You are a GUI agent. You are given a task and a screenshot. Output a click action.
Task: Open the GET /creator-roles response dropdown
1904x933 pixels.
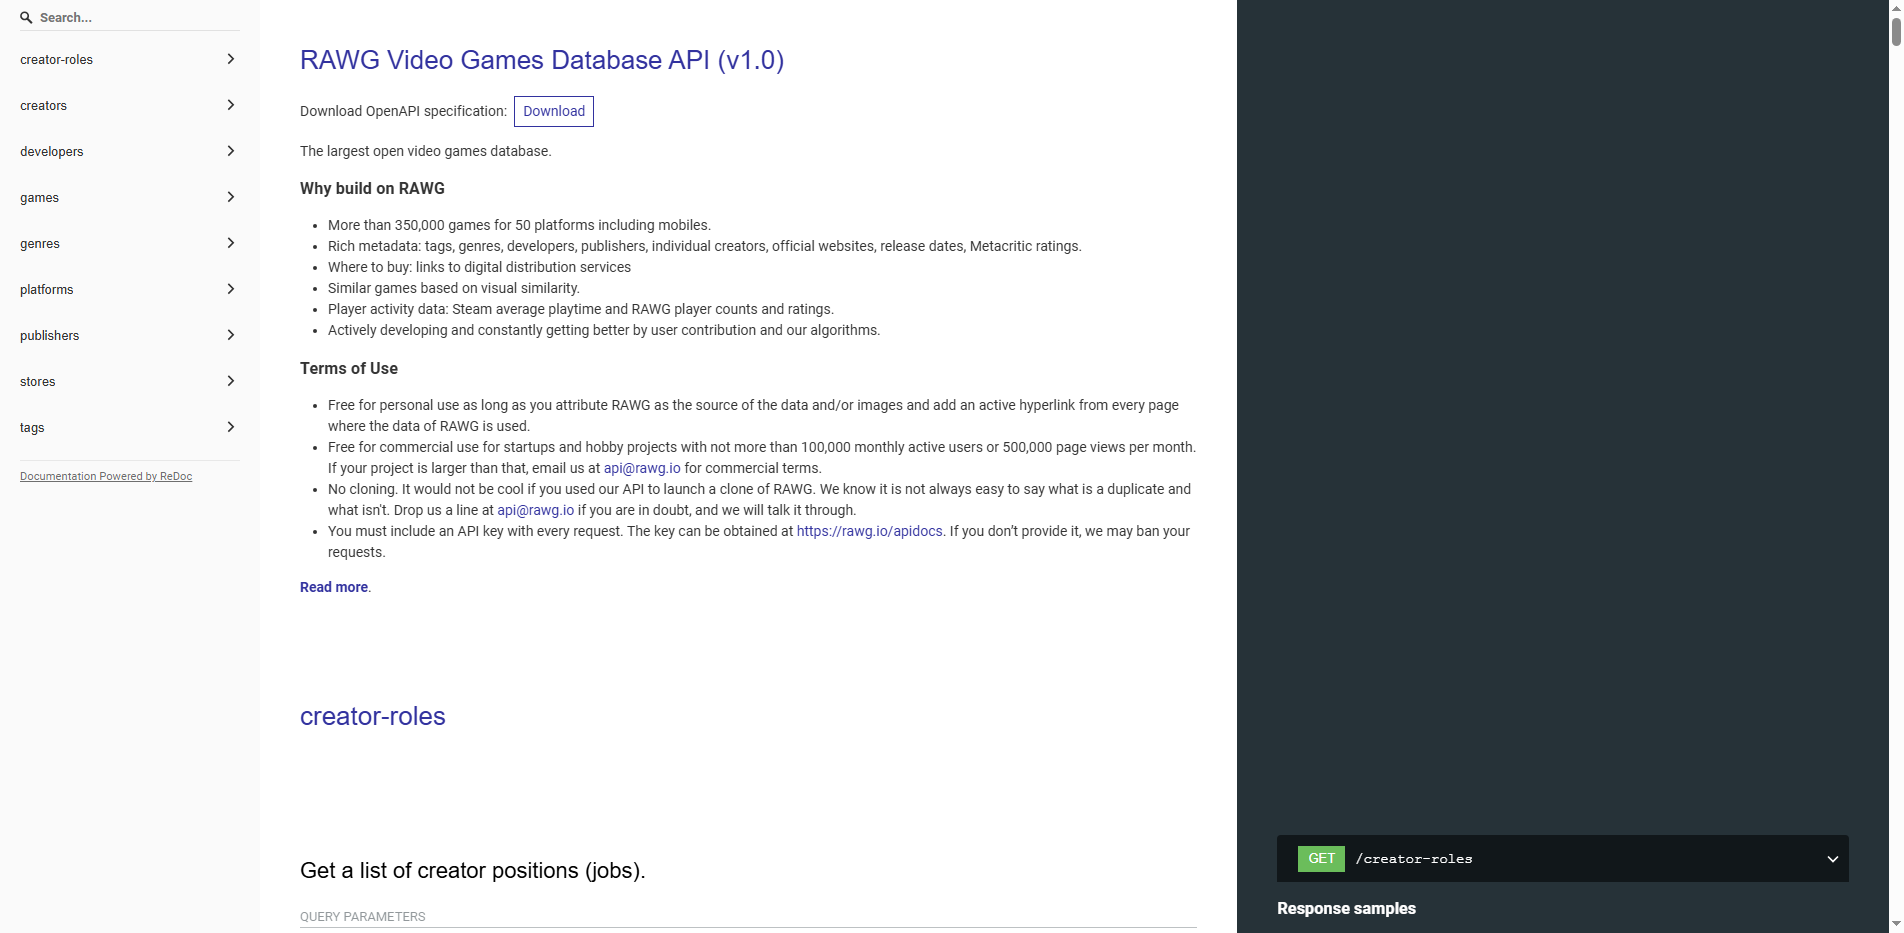click(1833, 859)
